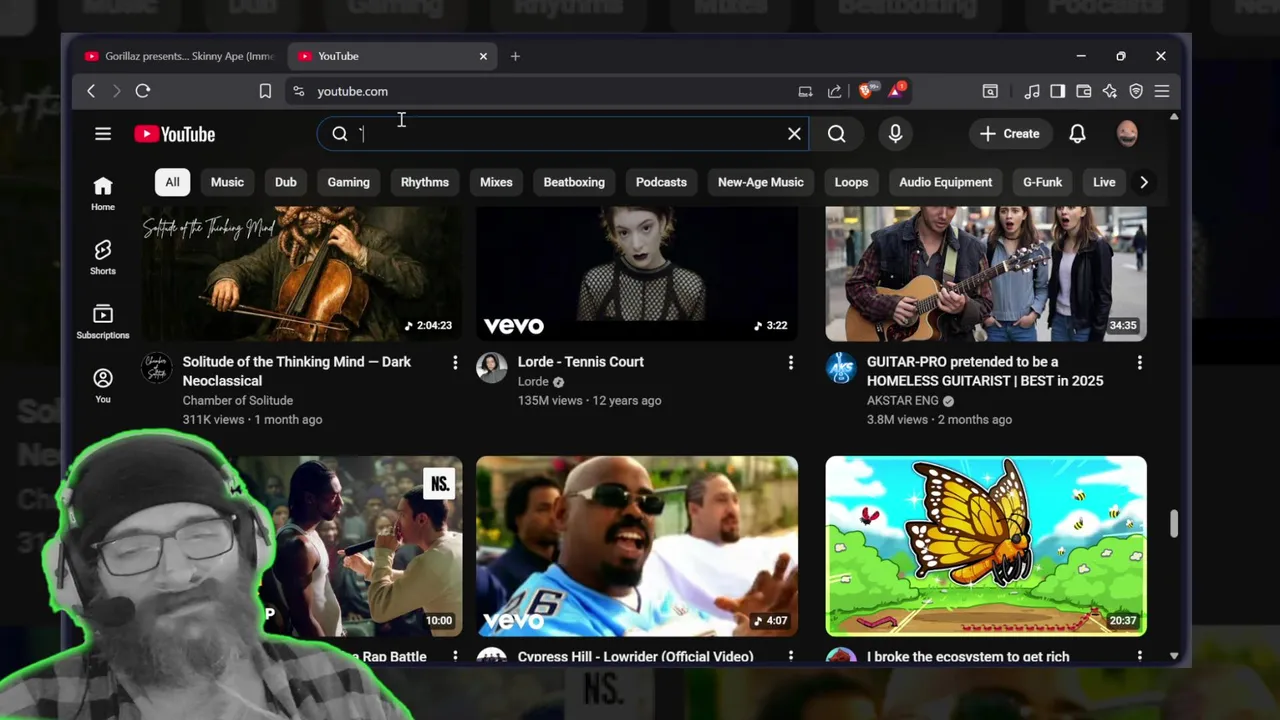Open options menu for Lorde Tennis Court
Viewport: 1280px width, 720px height.
(x=791, y=362)
